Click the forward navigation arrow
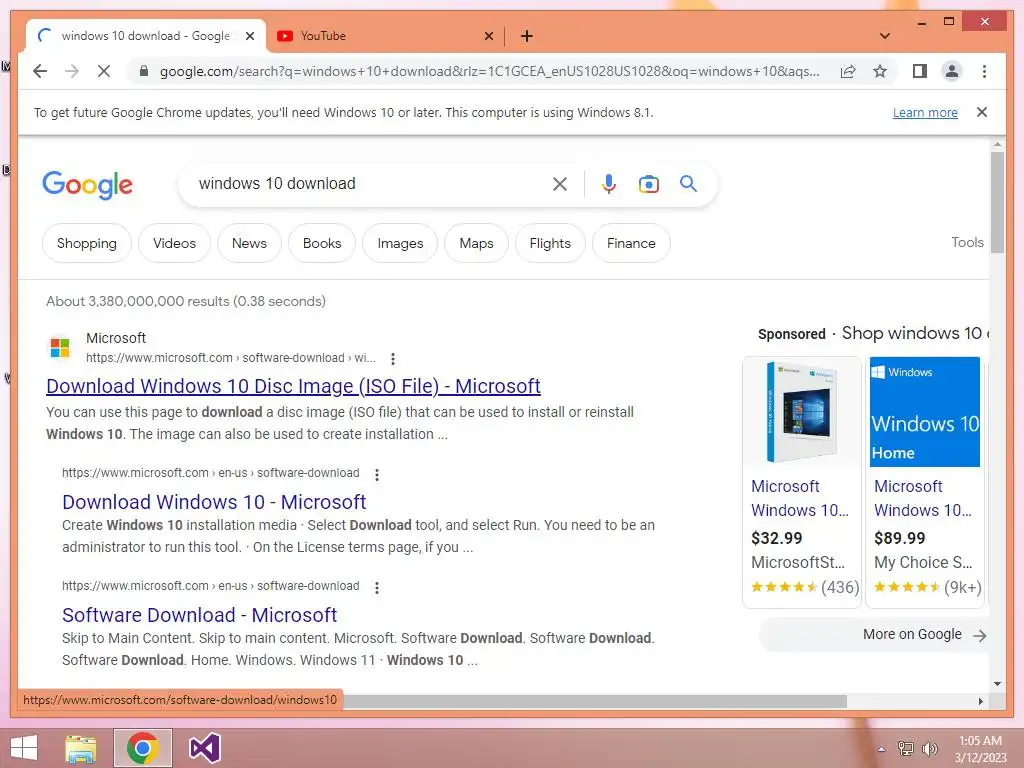The width and height of the screenshot is (1024, 768). 72,71
